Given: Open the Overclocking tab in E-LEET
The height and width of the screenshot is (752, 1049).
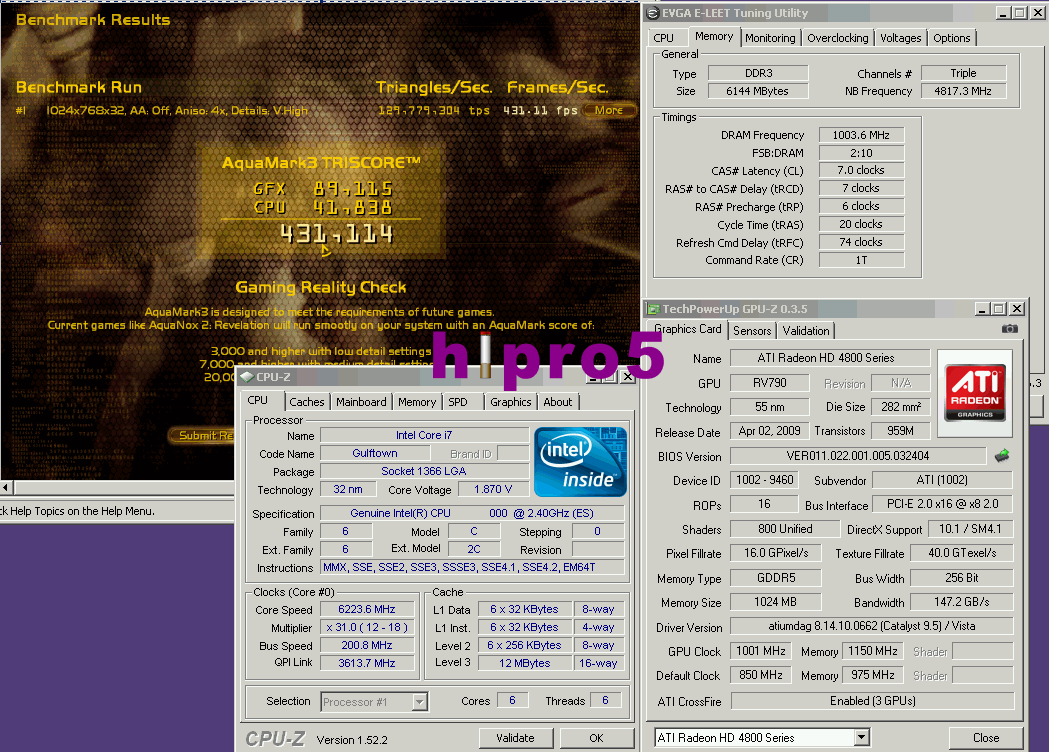Looking at the screenshot, I should 838,38.
